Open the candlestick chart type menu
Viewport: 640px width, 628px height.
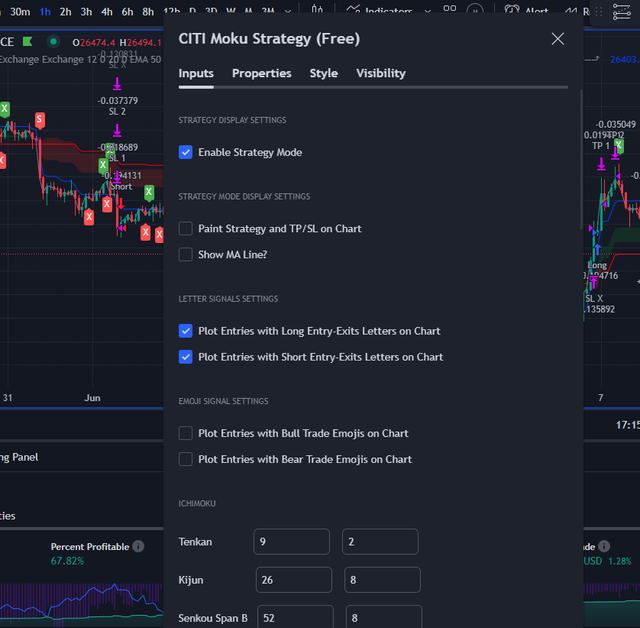[317, 9]
